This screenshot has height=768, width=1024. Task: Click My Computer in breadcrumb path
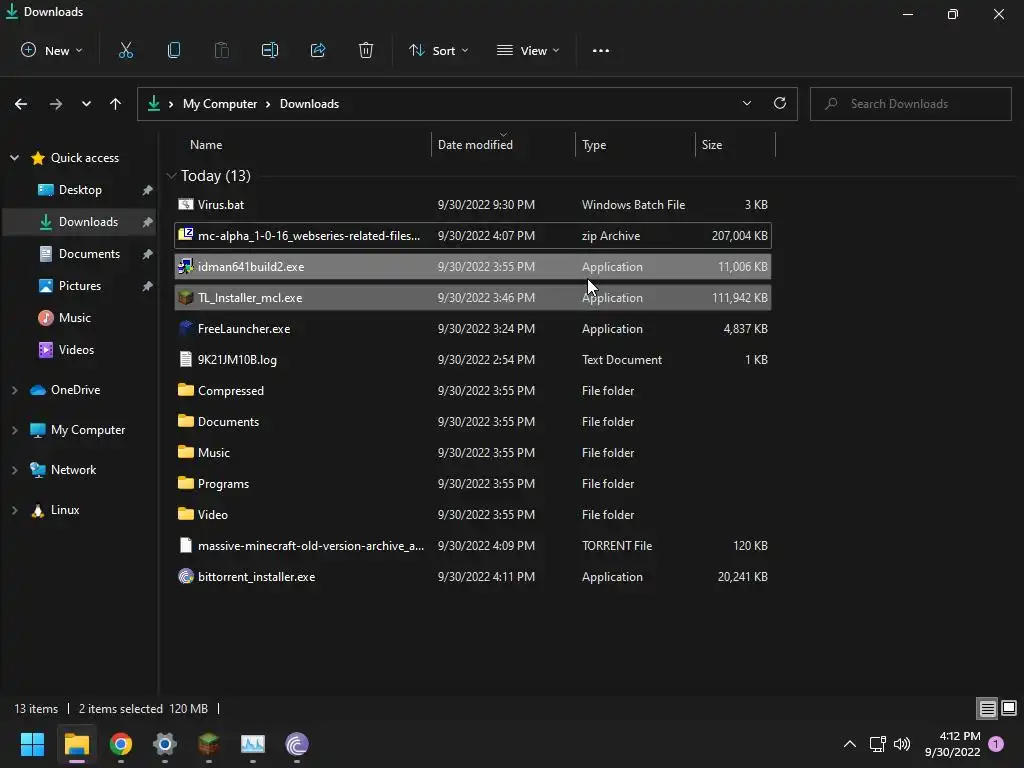[x=220, y=104]
